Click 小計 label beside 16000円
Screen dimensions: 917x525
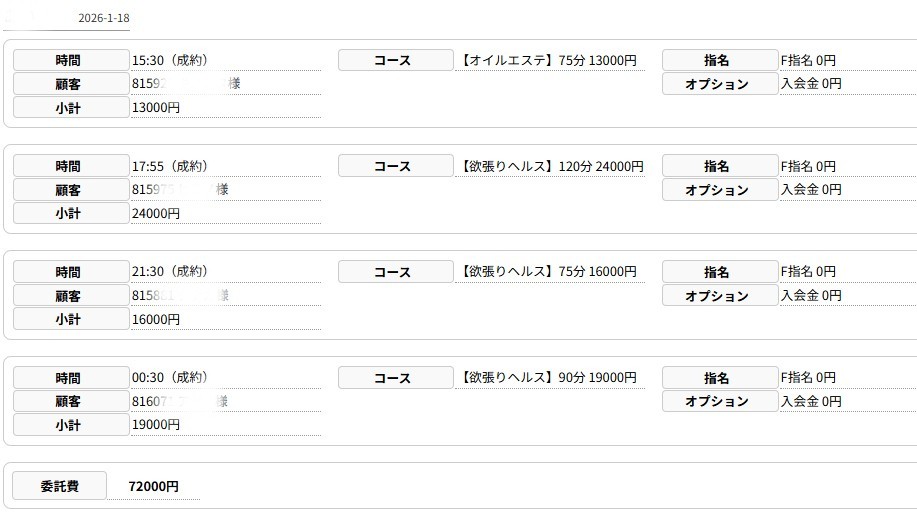[x=71, y=320]
